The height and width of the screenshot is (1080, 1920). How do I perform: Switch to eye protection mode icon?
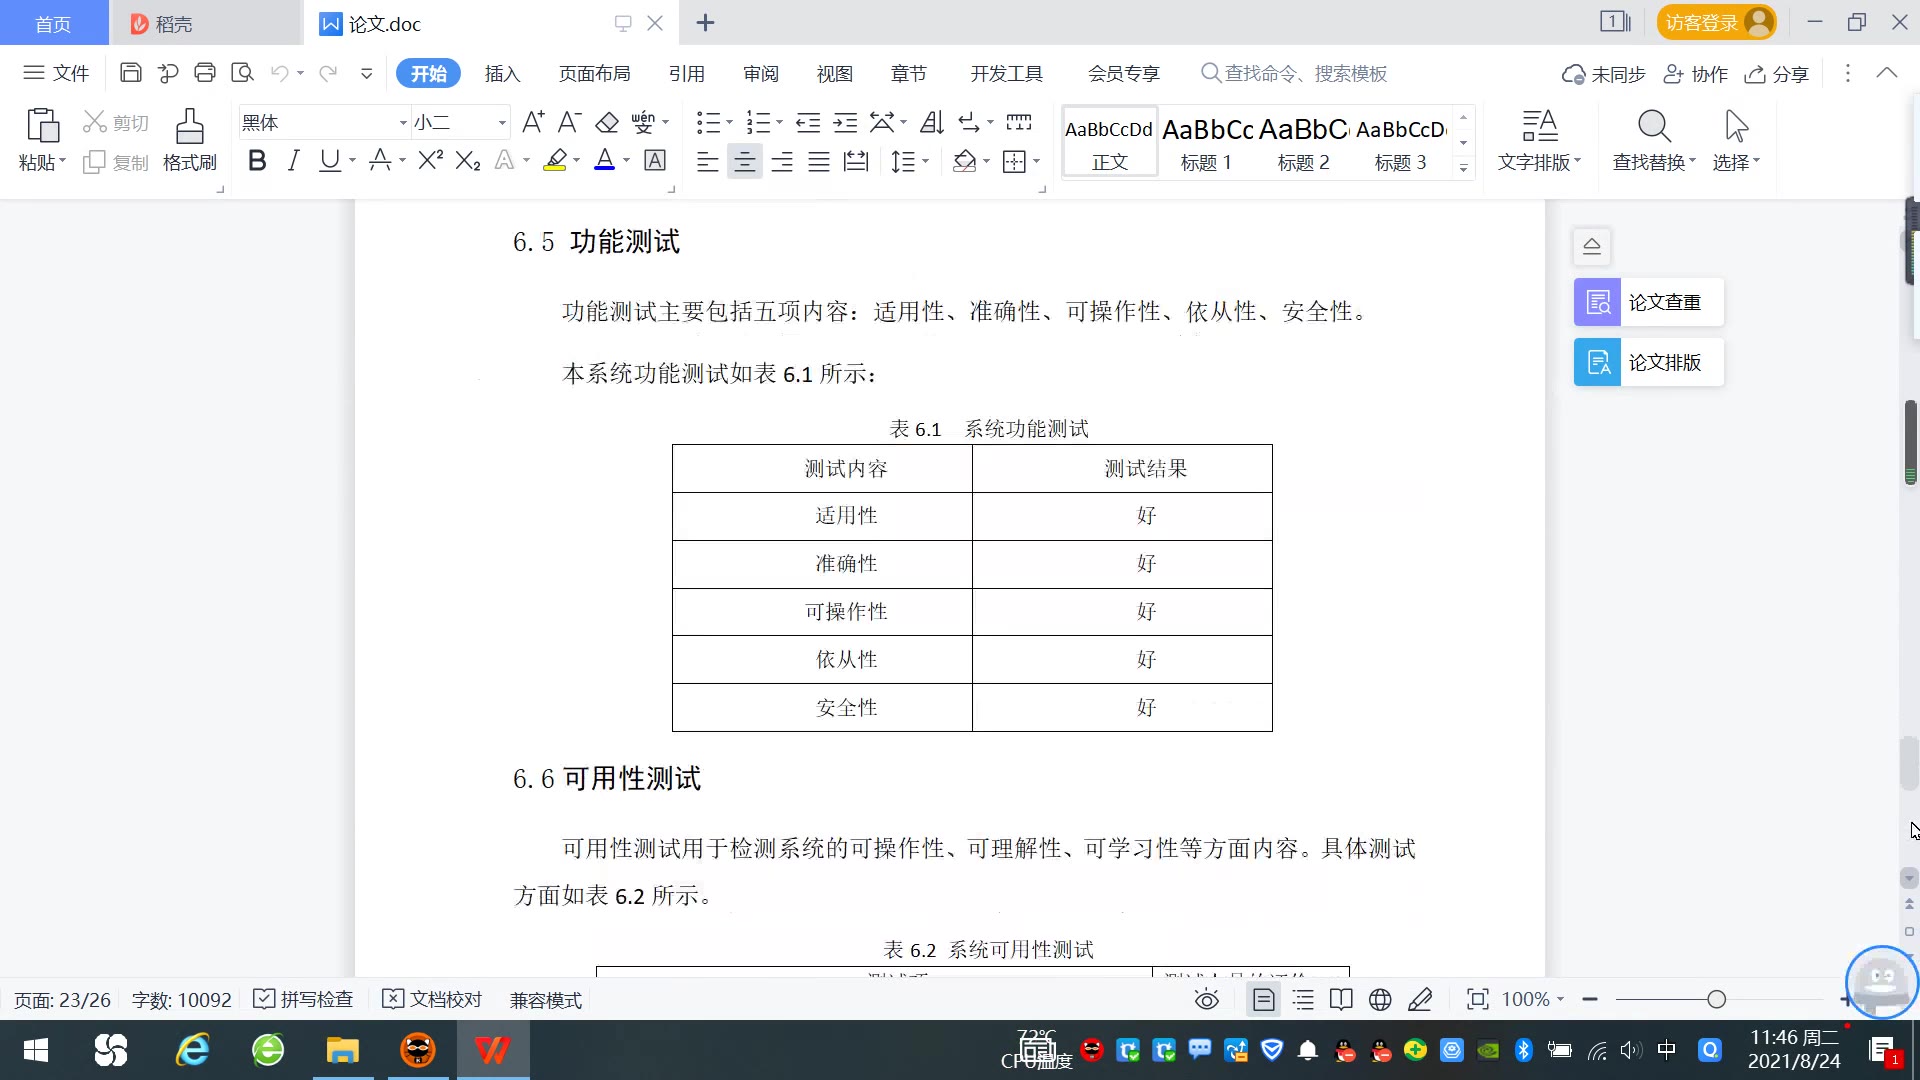[x=1207, y=999]
